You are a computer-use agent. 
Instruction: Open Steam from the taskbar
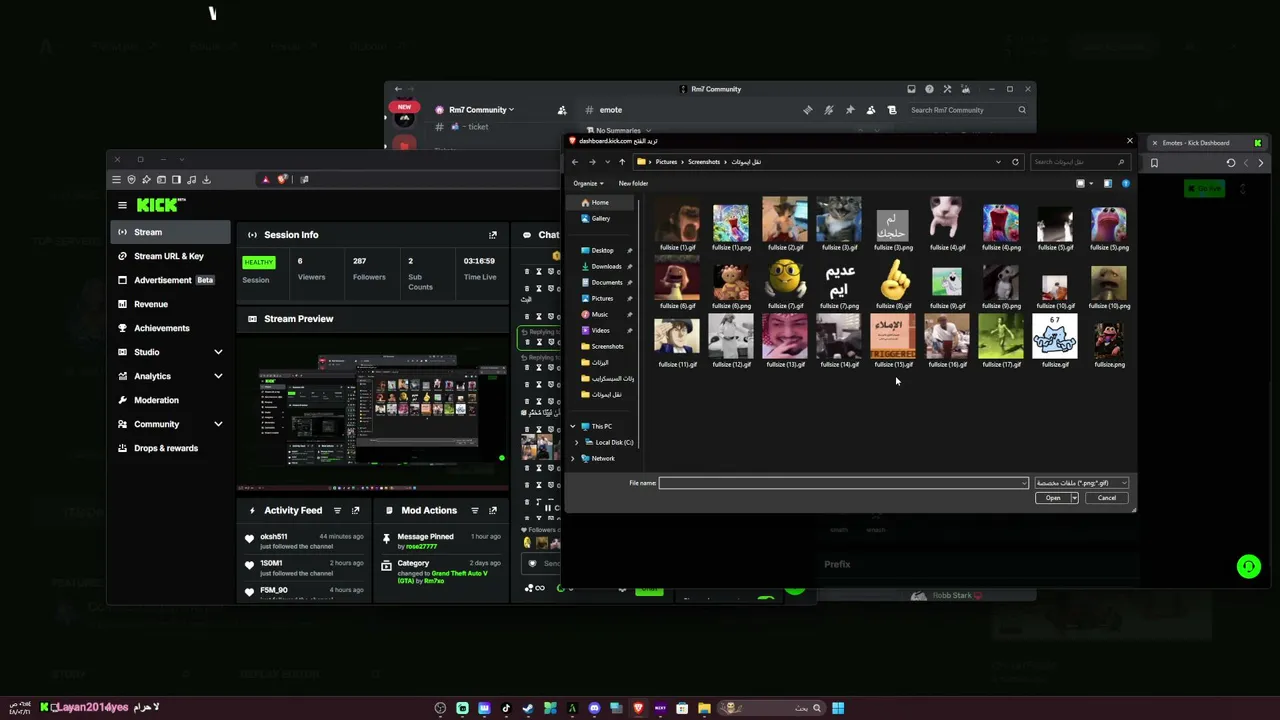[528, 708]
